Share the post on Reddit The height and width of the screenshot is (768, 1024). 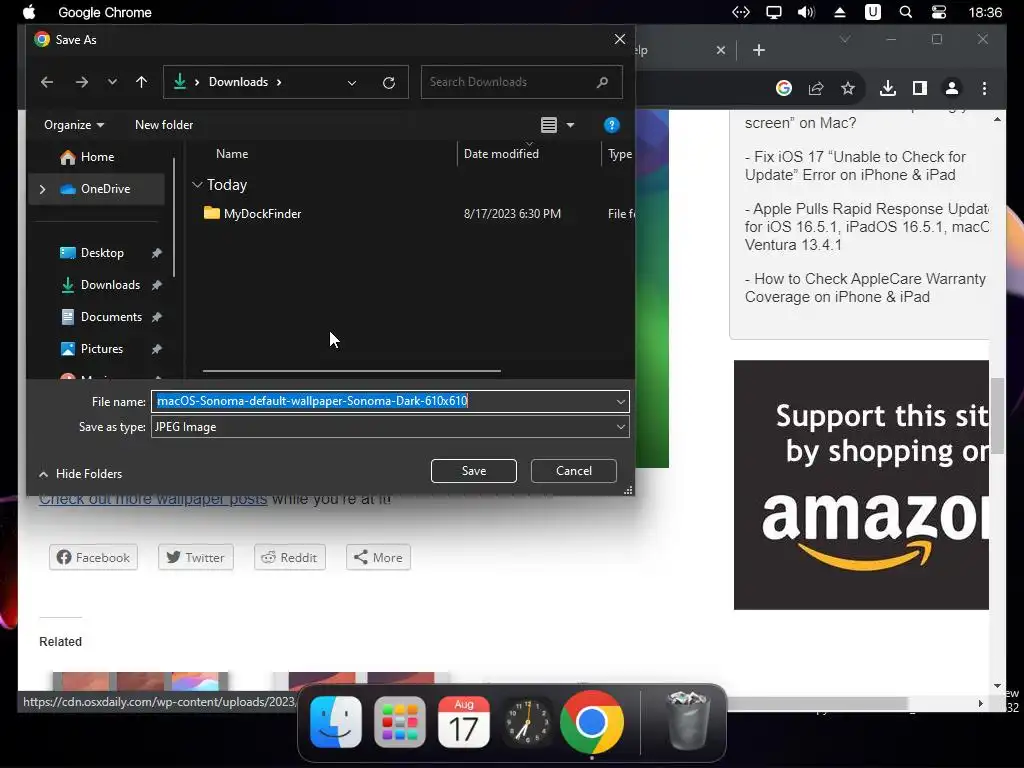pyautogui.click(x=289, y=558)
